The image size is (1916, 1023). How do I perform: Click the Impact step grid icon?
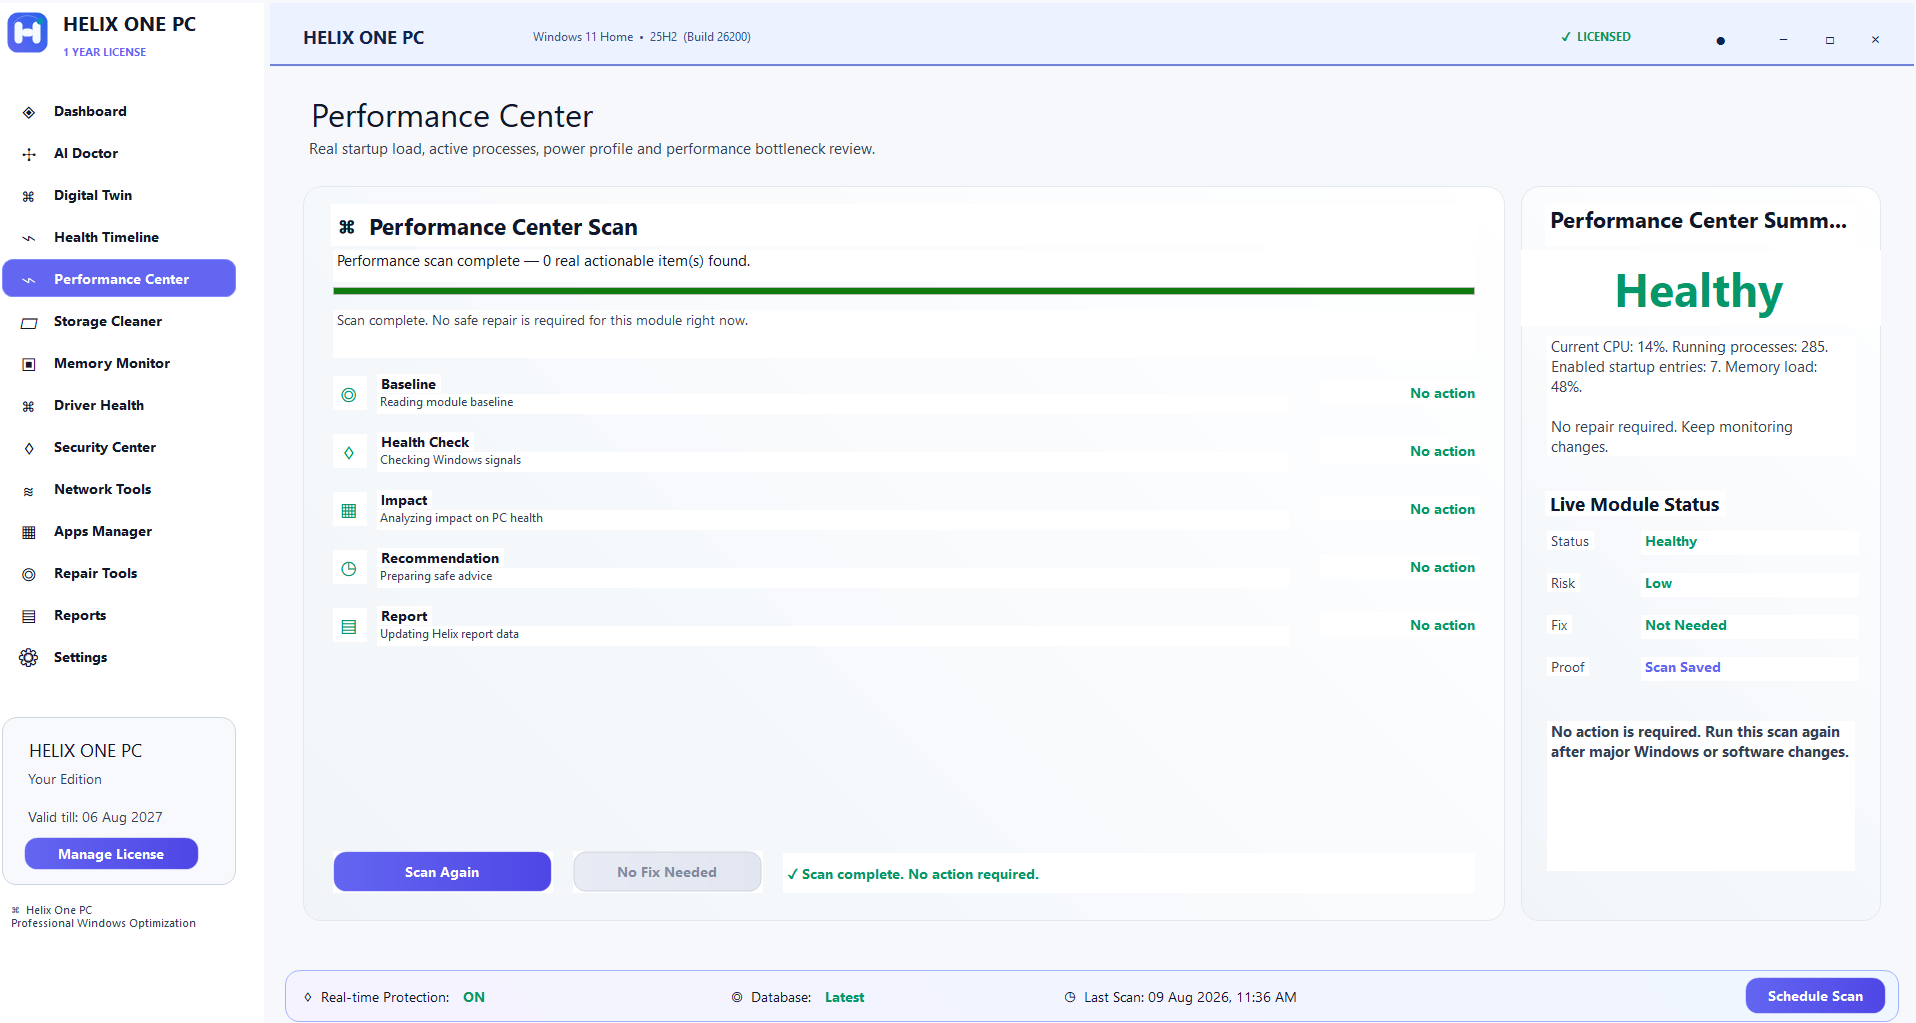(x=349, y=511)
